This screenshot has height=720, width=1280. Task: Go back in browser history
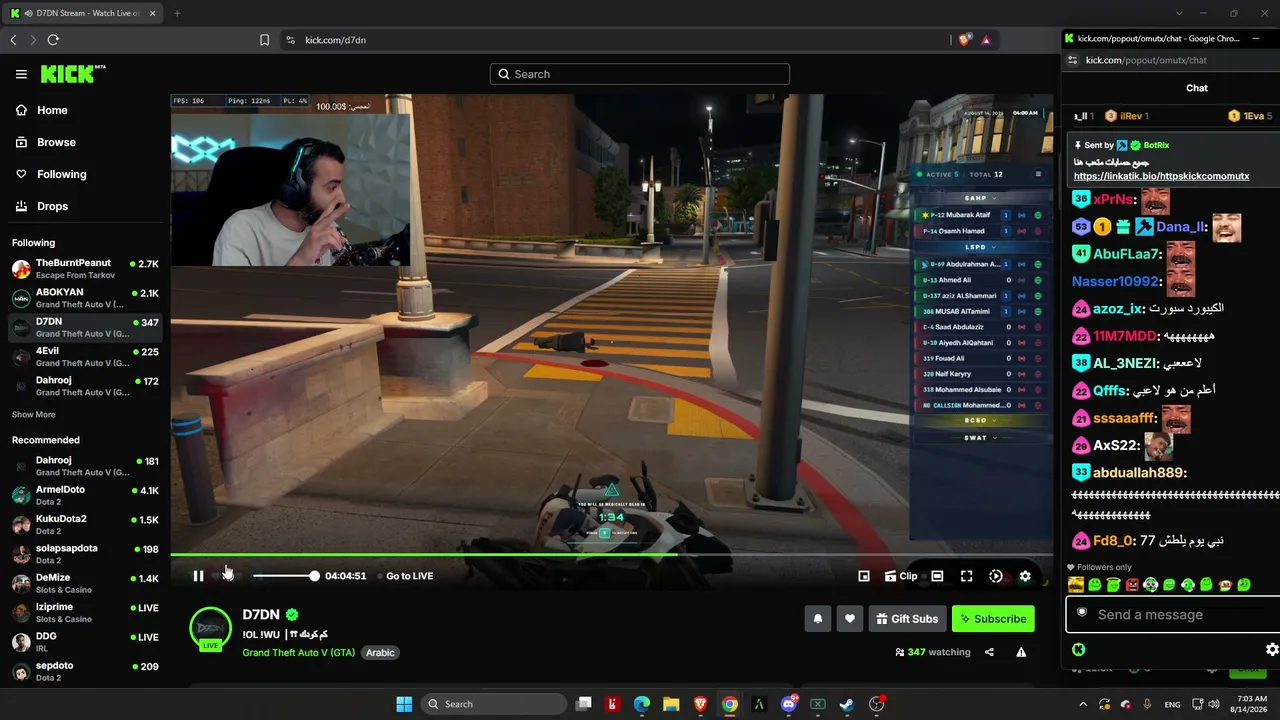point(13,40)
